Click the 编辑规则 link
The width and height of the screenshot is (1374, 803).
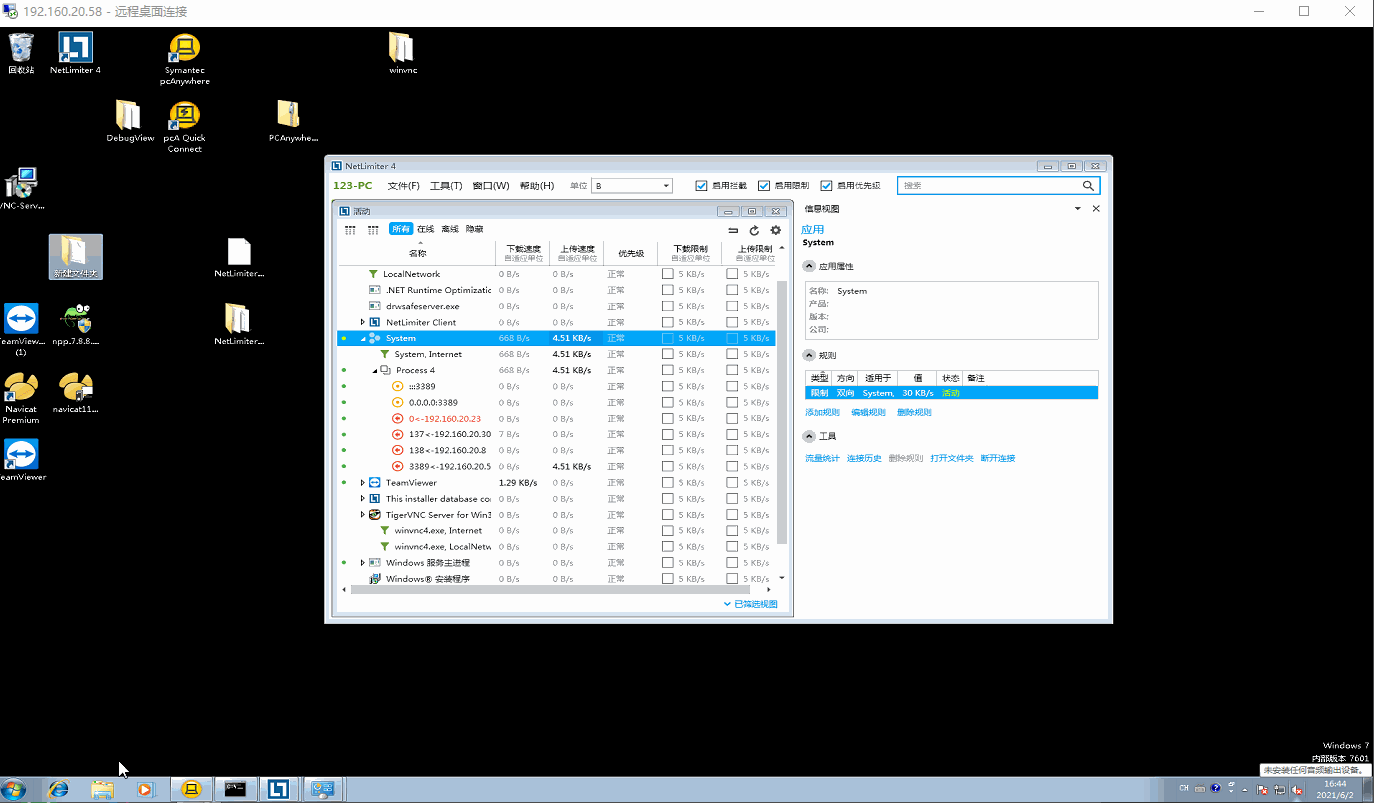coord(868,413)
